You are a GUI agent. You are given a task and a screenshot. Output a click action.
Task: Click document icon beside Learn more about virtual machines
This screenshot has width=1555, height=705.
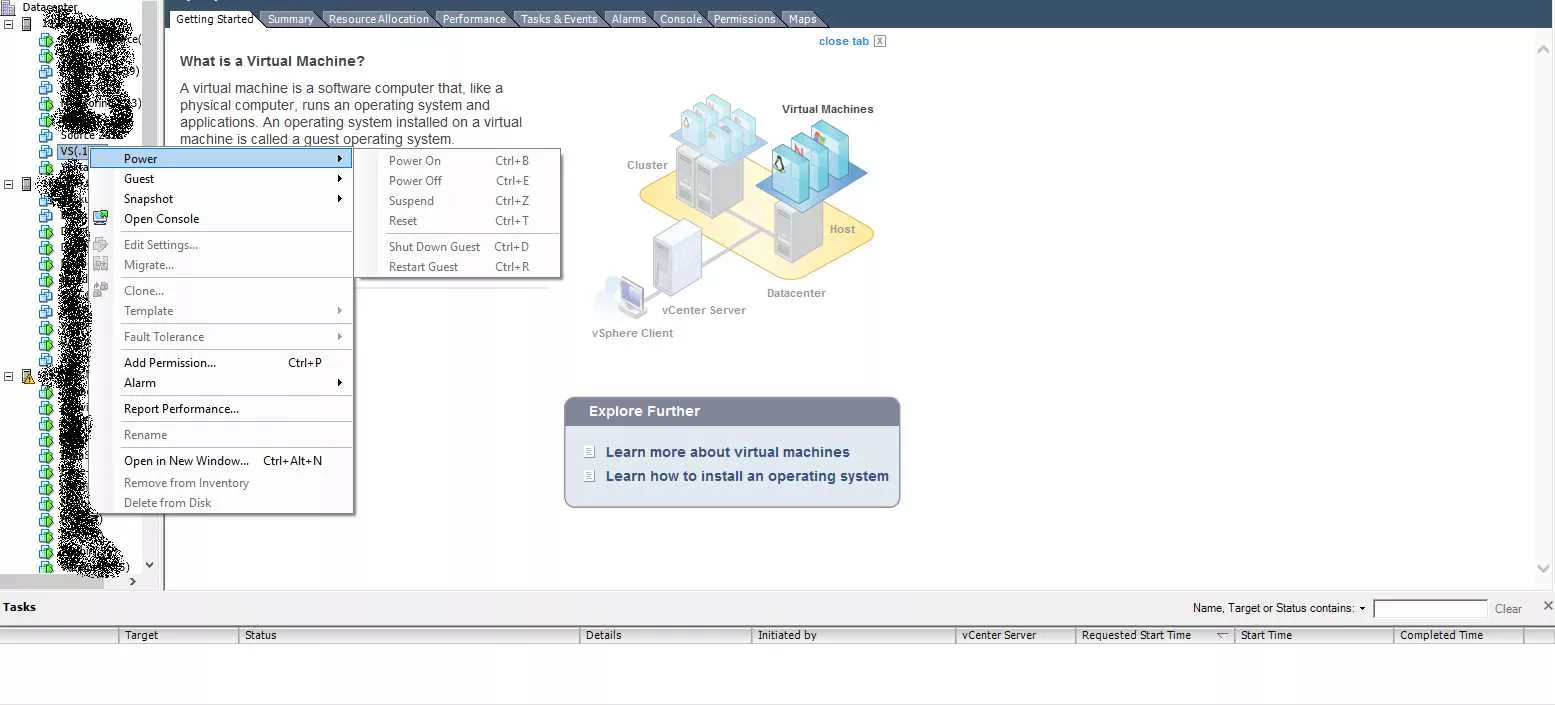tap(590, 452)
